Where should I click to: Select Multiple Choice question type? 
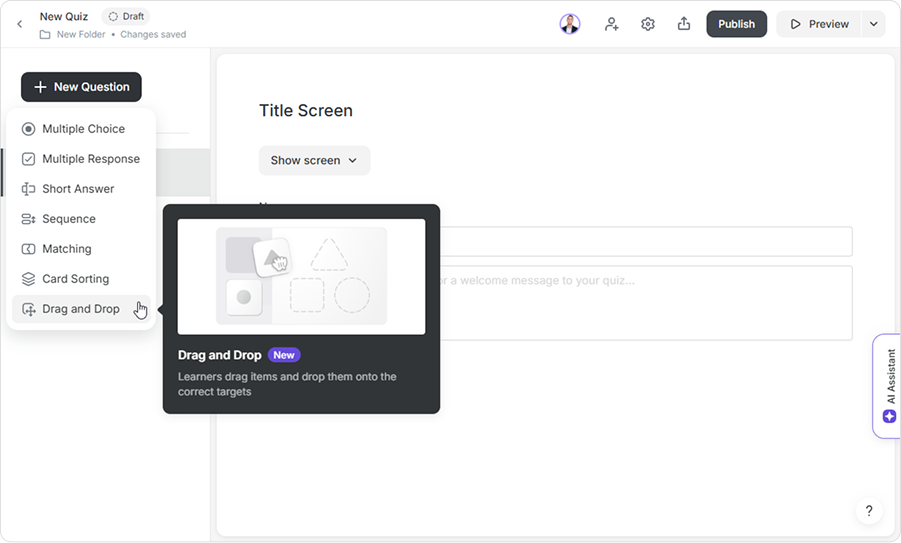click(x=83, y=129)
